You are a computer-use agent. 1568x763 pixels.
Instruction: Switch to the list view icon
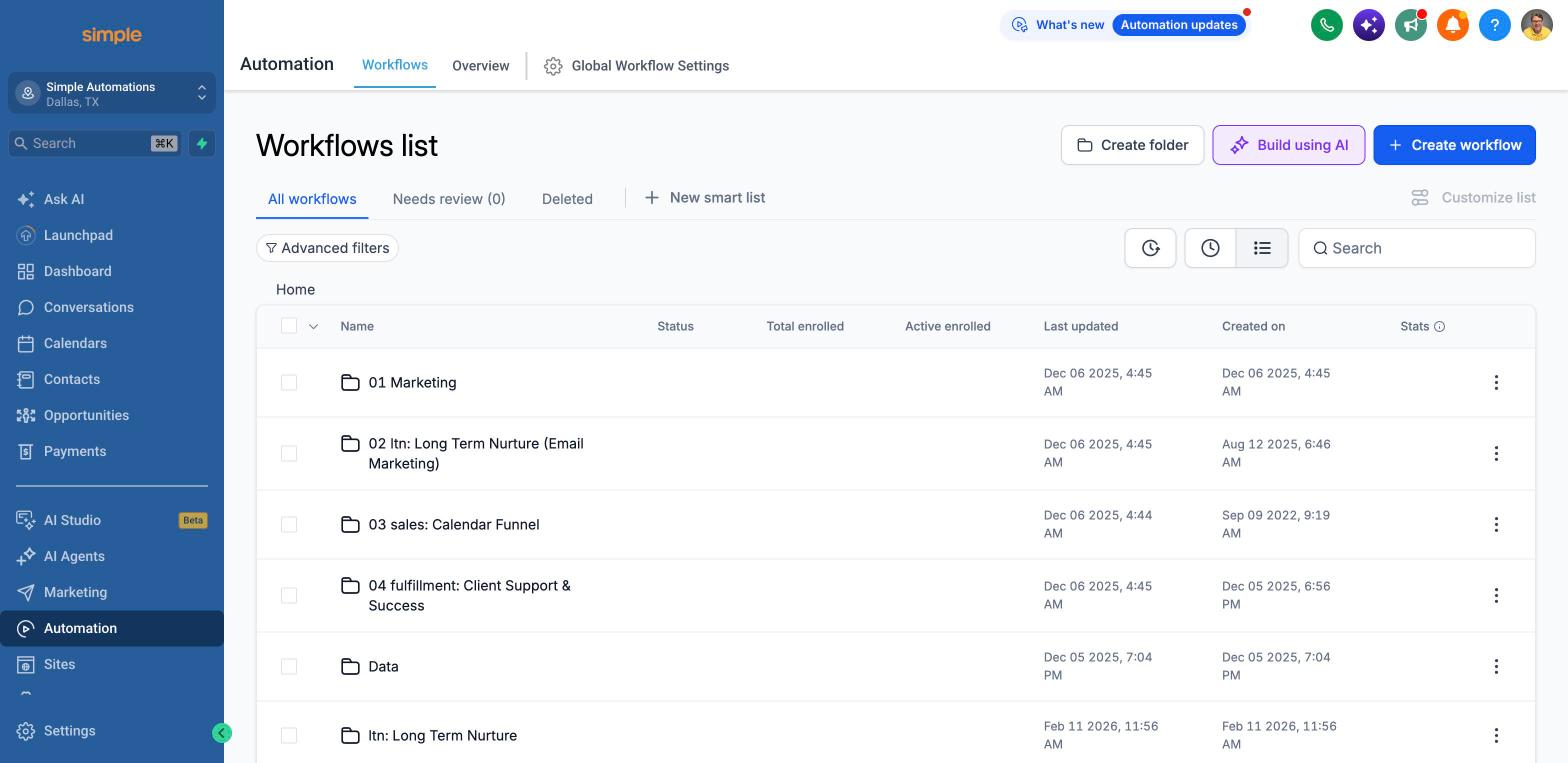(x=1262, y=248)
